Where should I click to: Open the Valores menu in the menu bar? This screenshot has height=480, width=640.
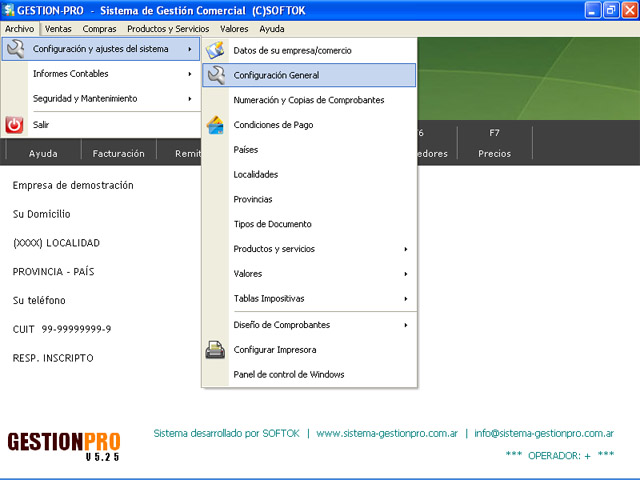[234, 29]
